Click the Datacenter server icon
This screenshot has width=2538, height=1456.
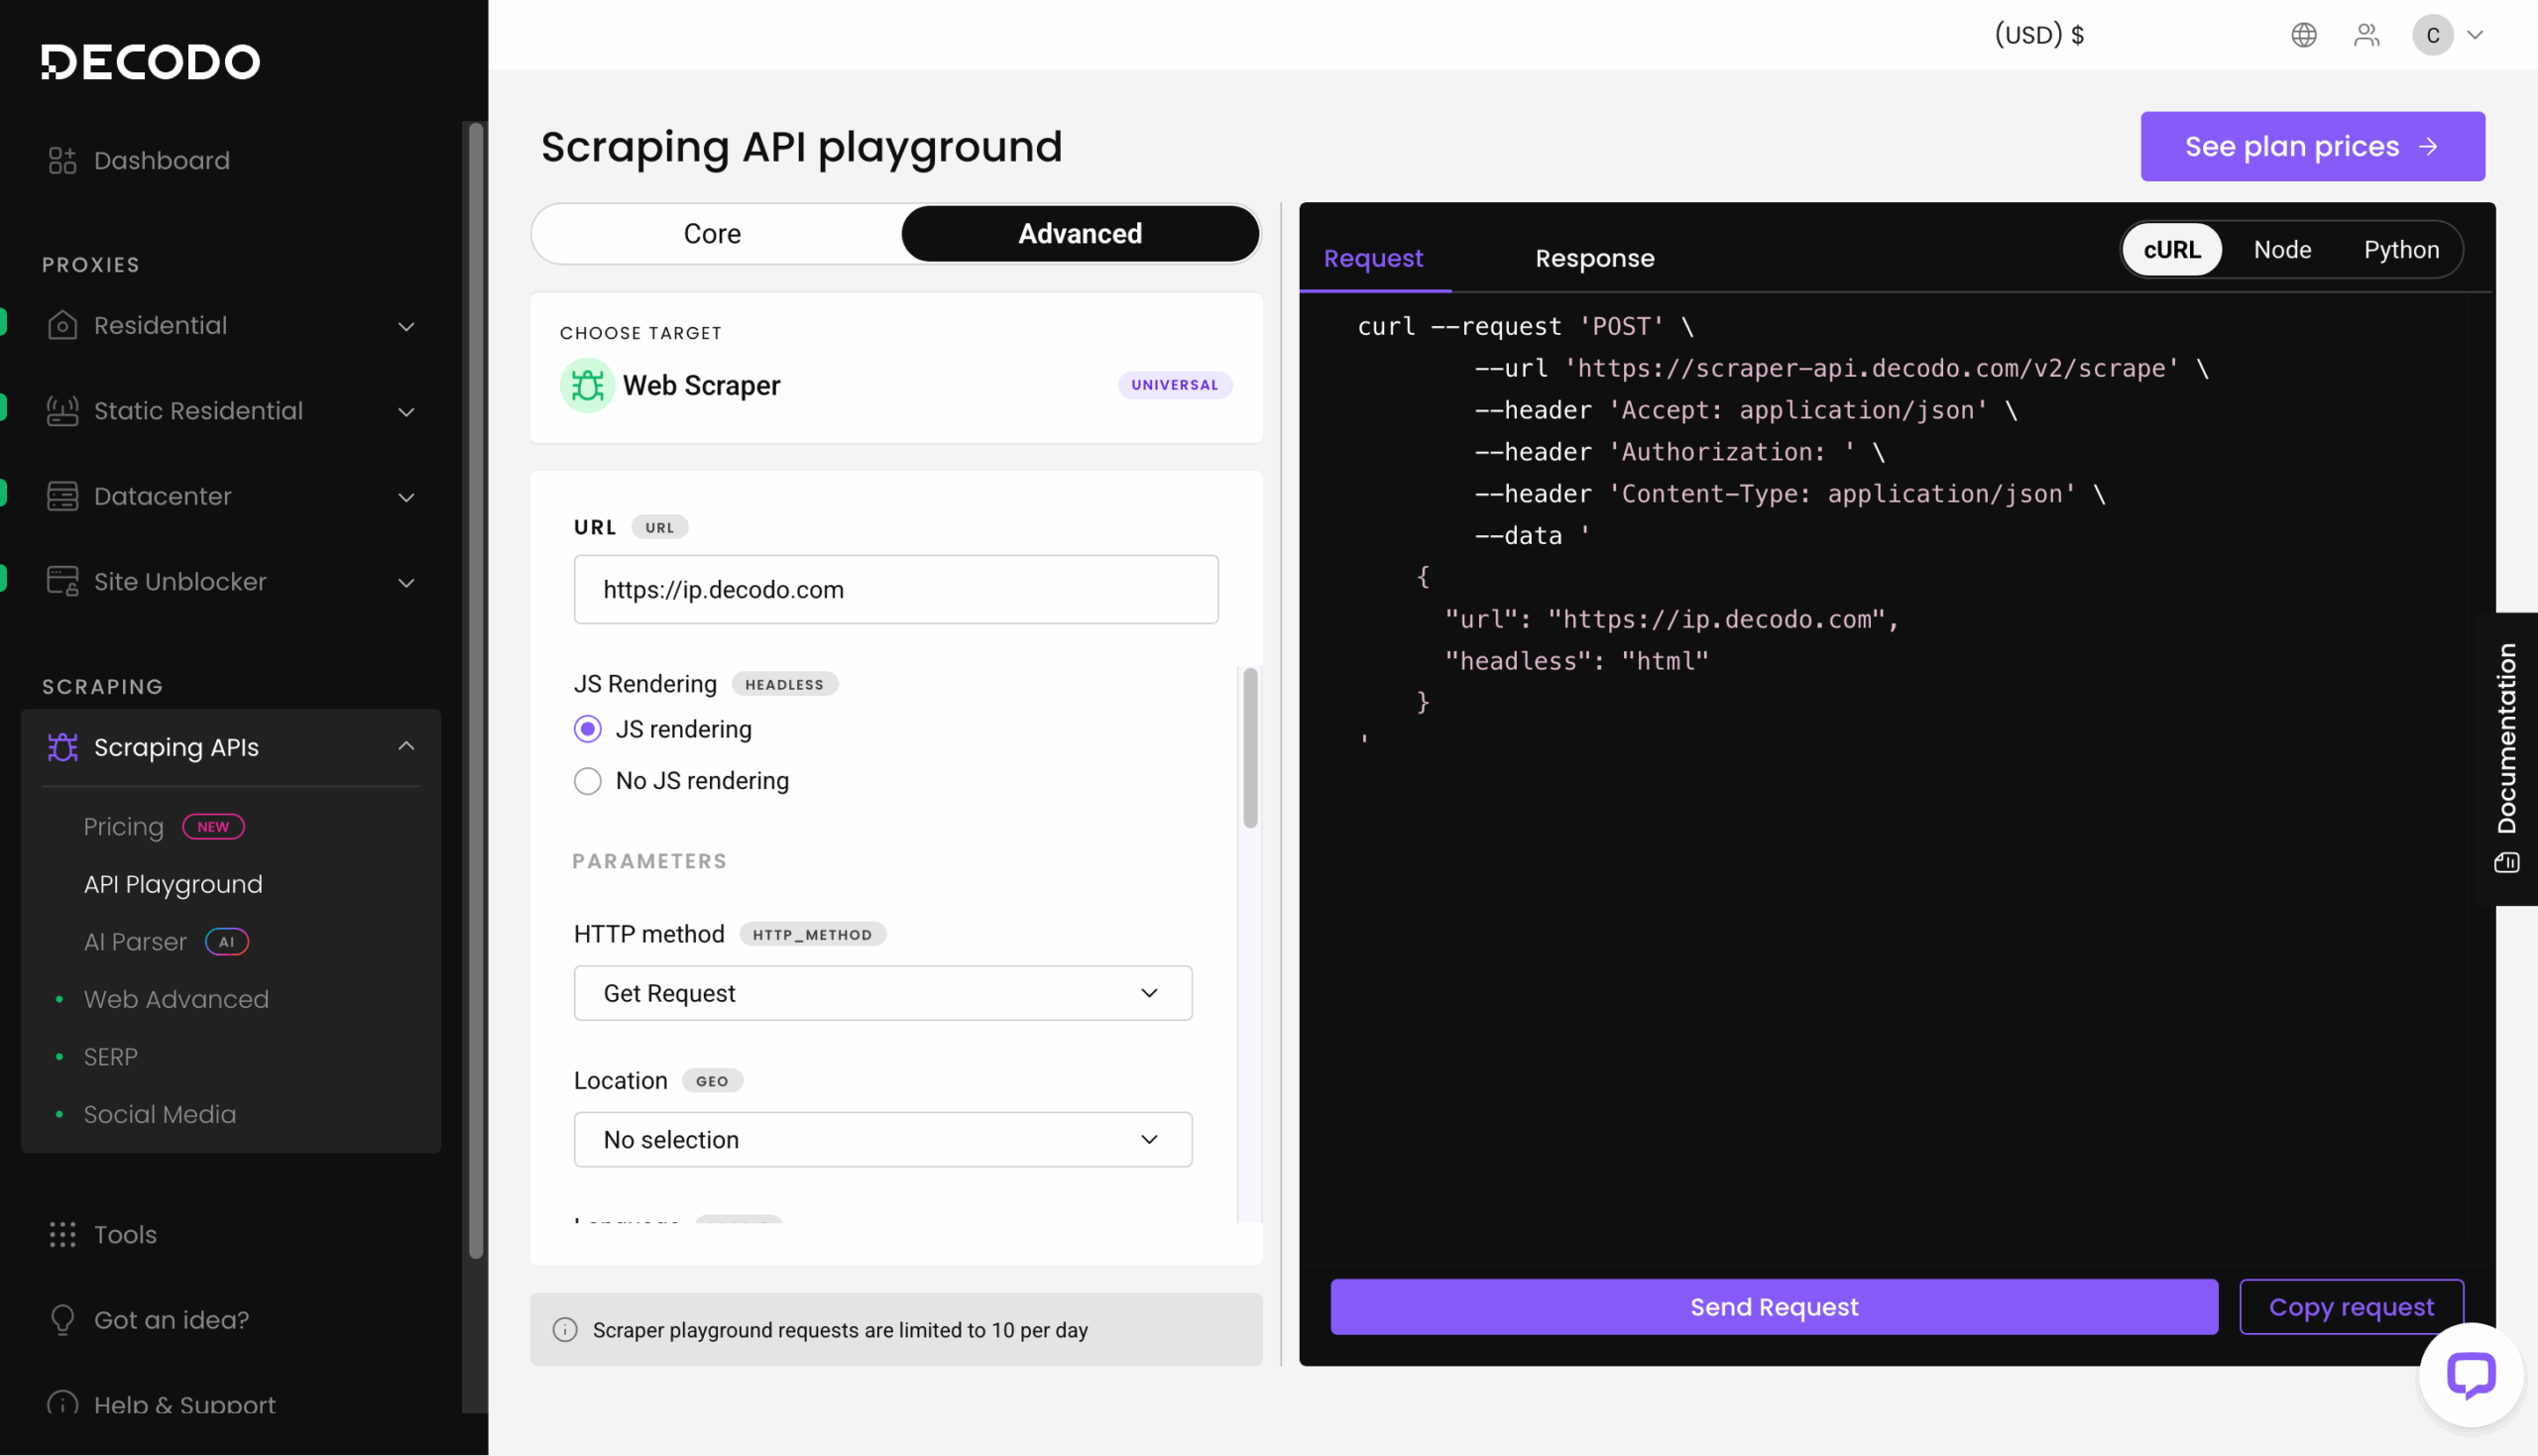coord(62,496)
